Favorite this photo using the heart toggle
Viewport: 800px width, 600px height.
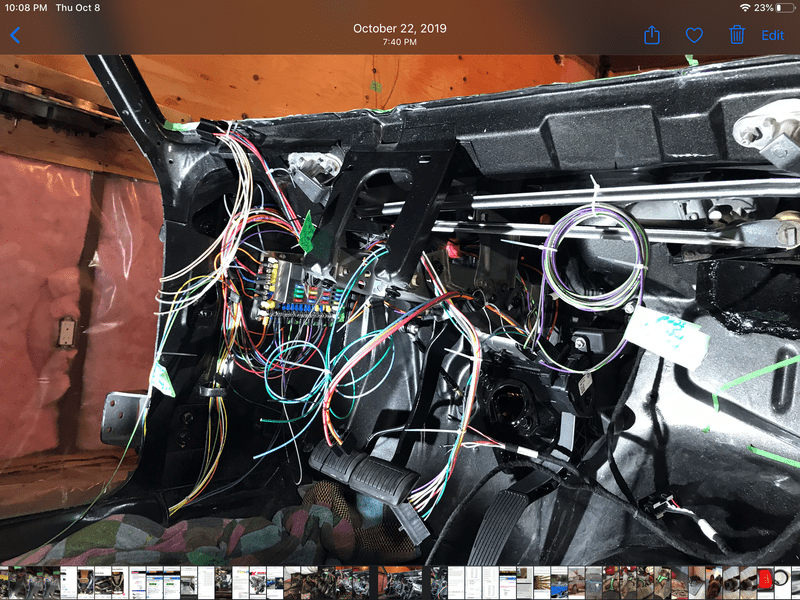(695, 35)
